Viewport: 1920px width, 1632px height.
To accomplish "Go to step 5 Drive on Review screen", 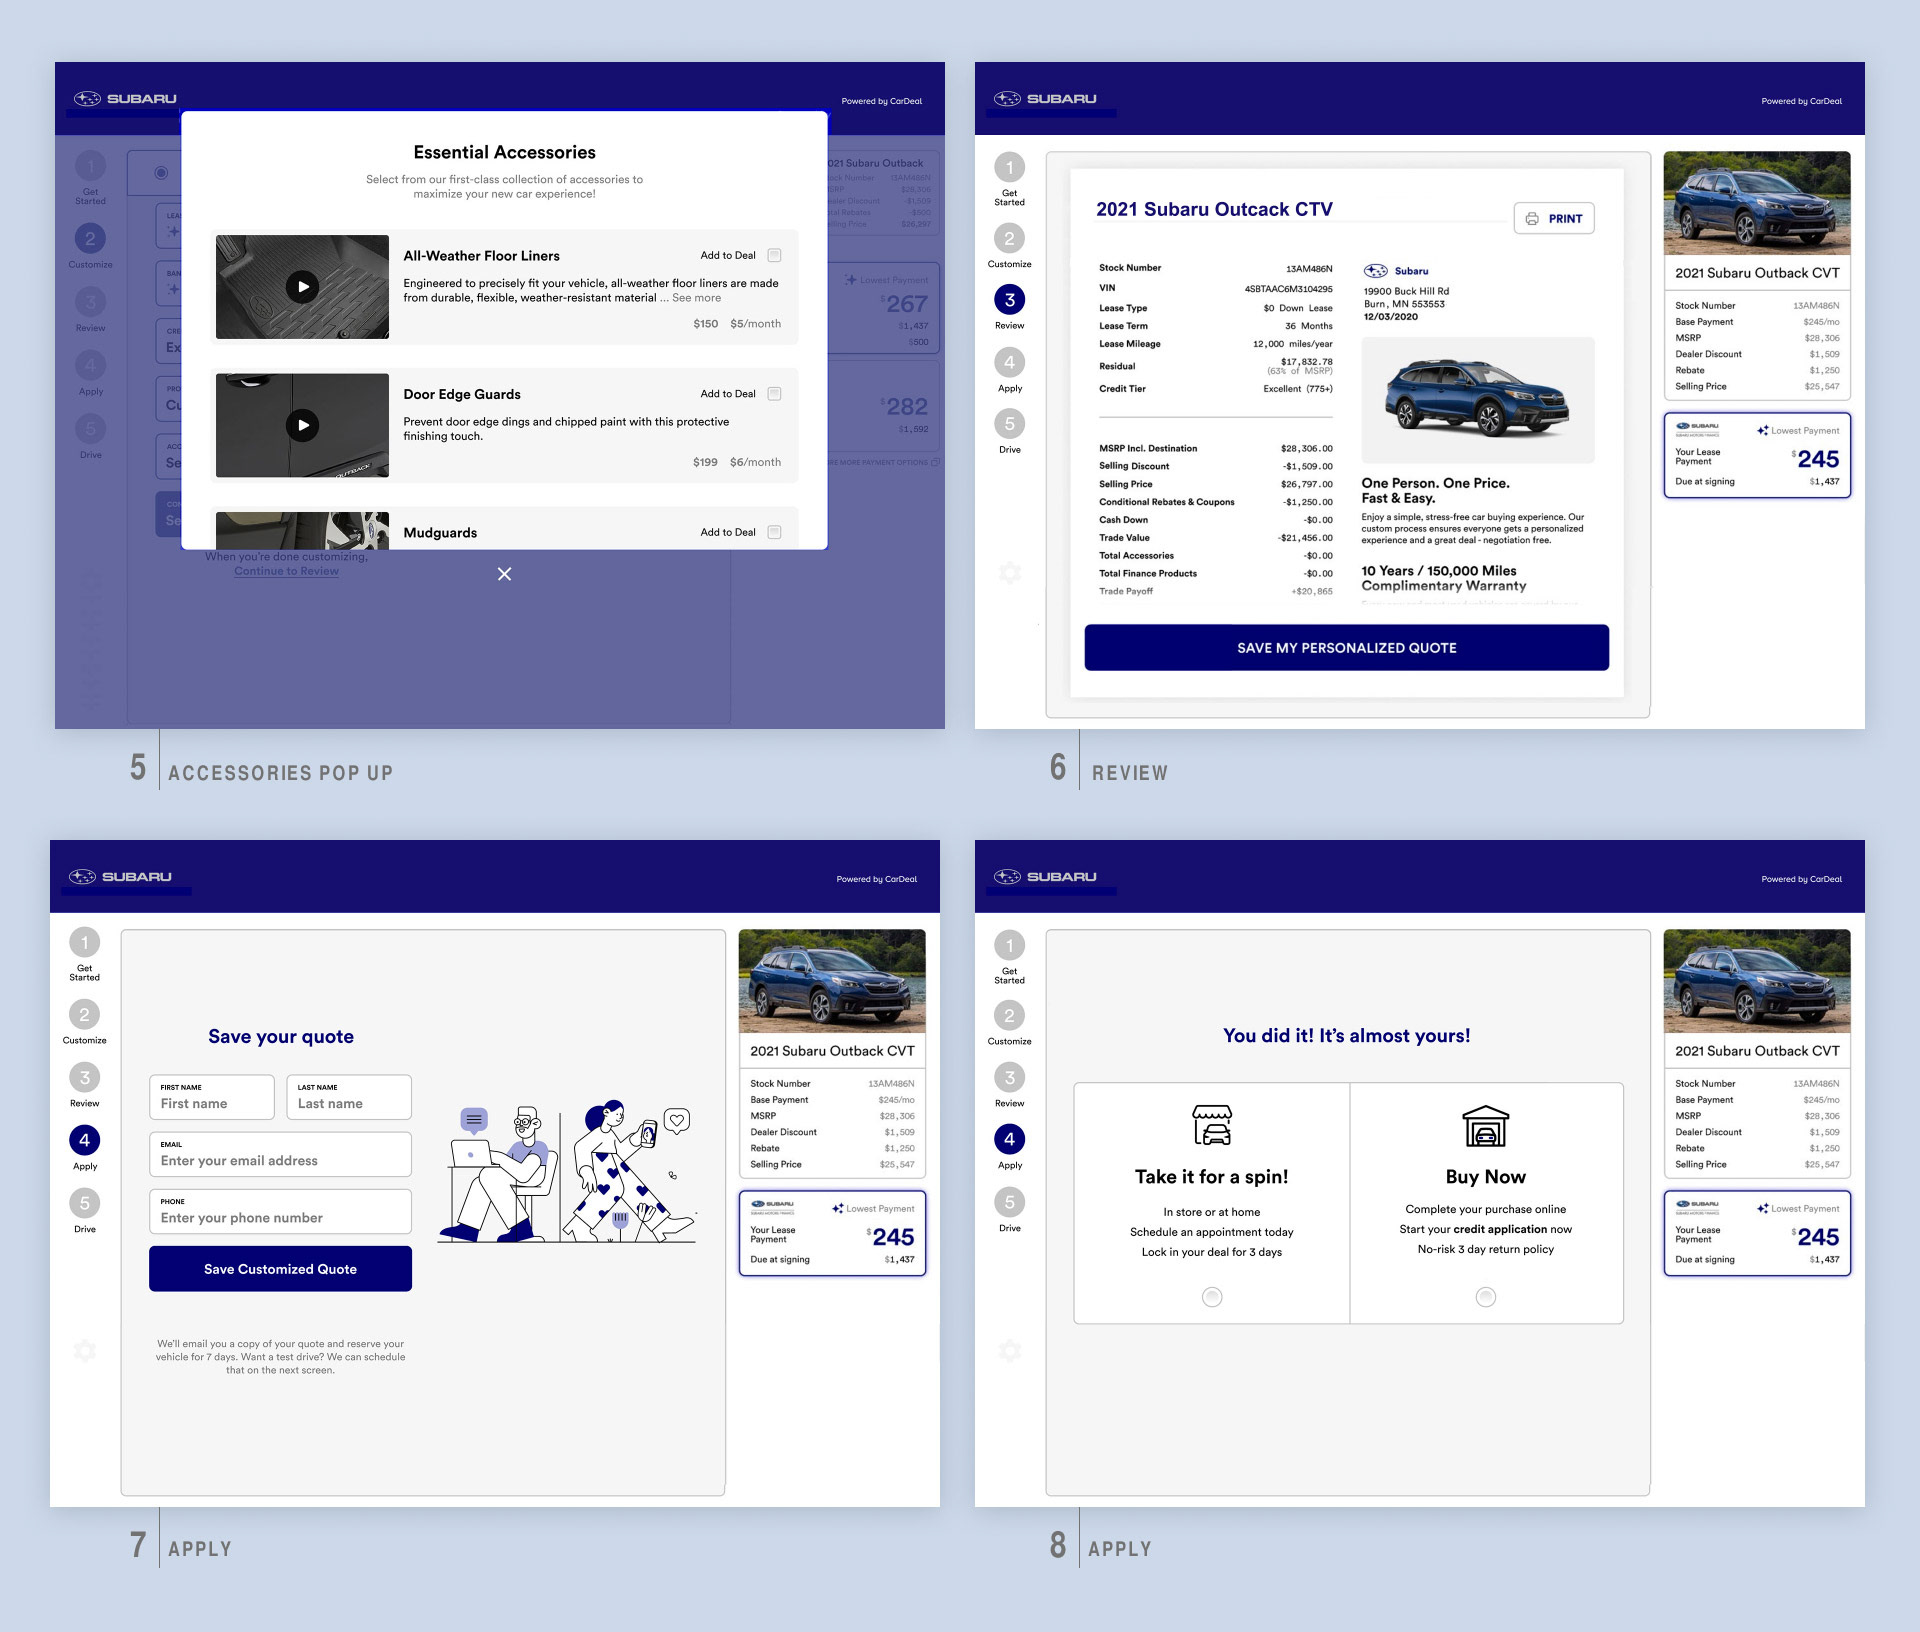I will pos(1009,424).
